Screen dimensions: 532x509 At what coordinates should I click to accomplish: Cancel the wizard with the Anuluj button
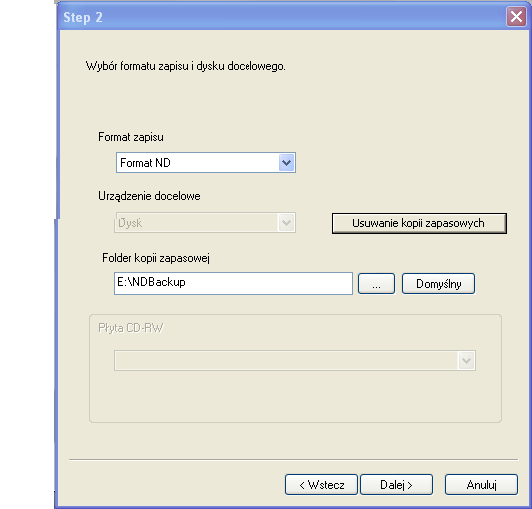[481, 485]
